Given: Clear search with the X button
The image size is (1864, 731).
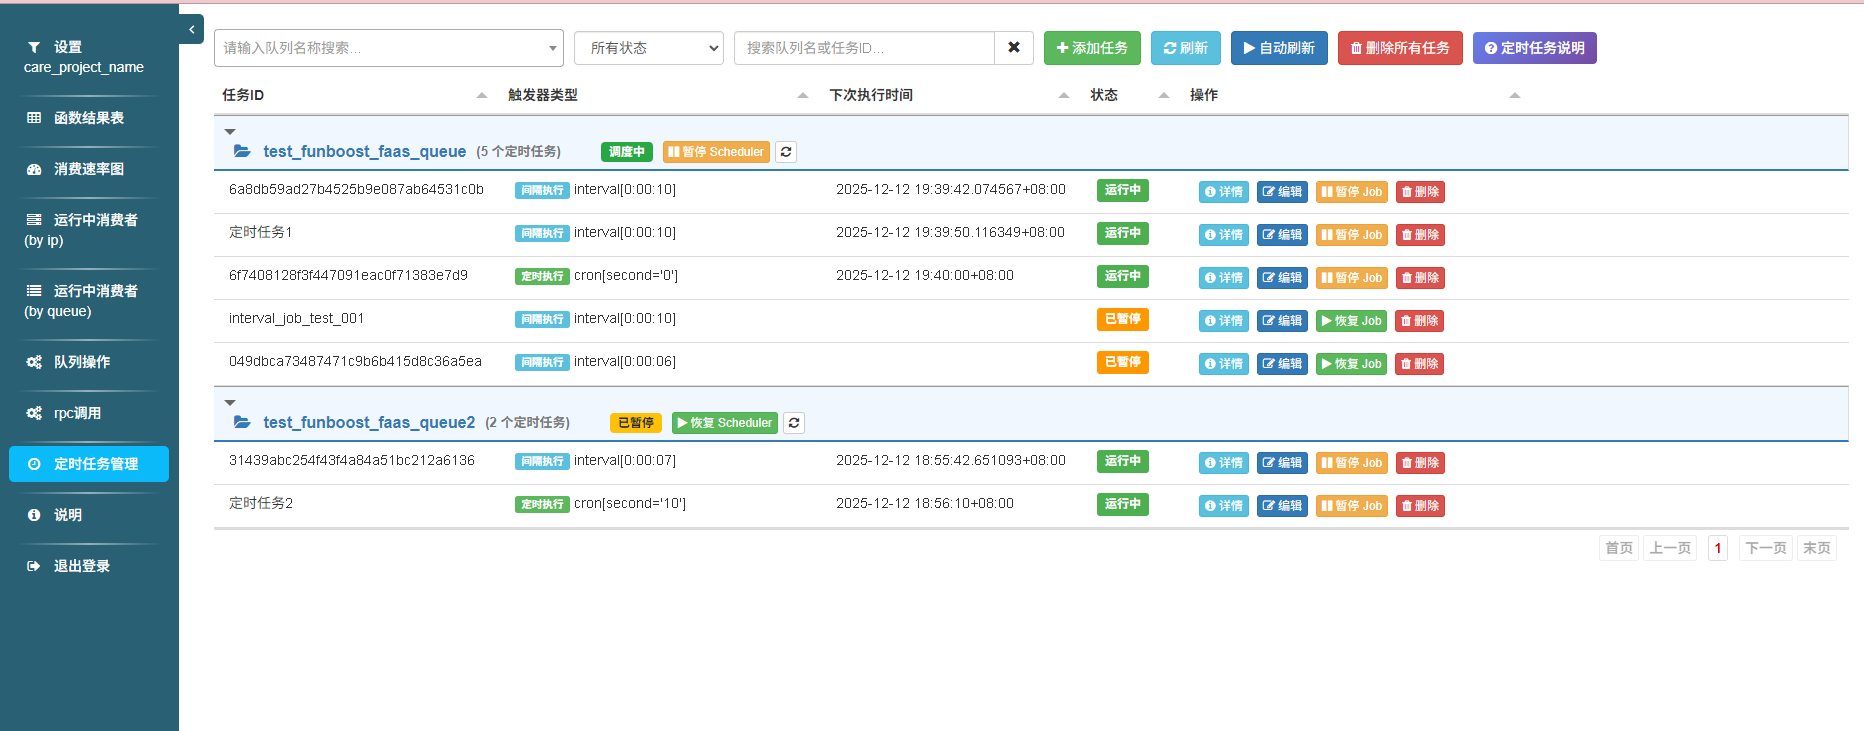Looking at the screenshot, I should (1014, 48).
